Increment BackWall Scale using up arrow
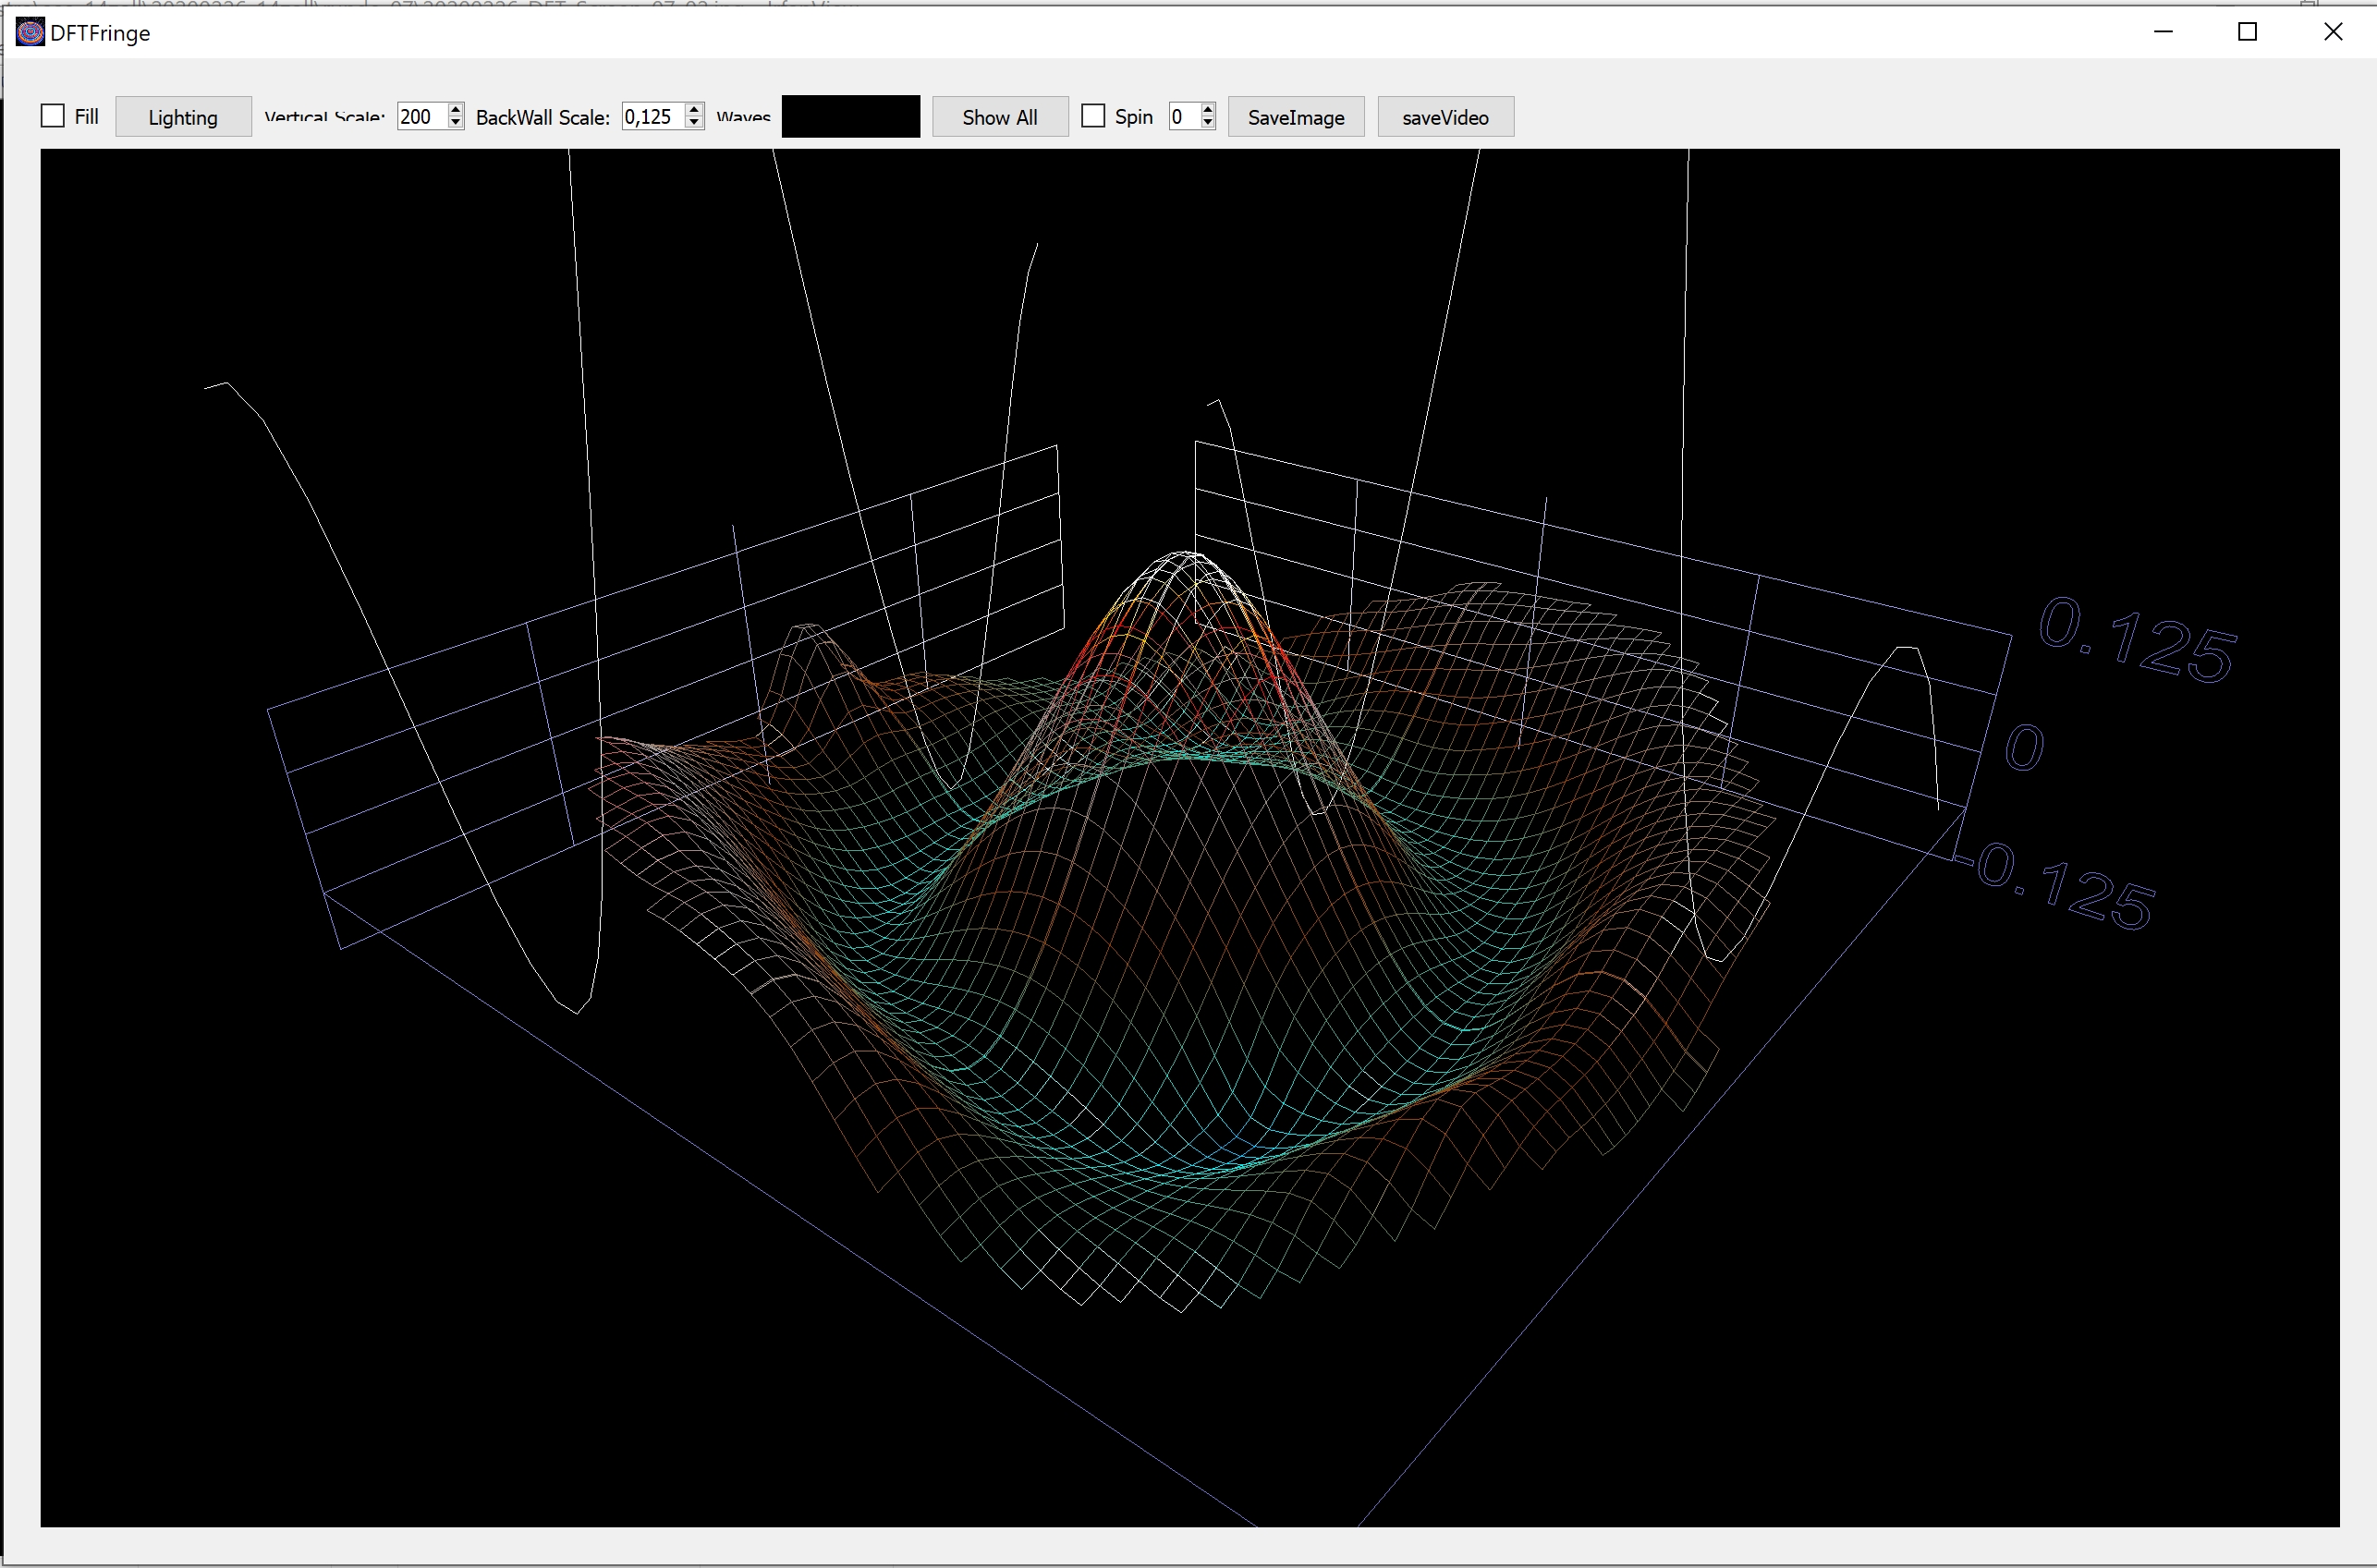 click(694, 110)
